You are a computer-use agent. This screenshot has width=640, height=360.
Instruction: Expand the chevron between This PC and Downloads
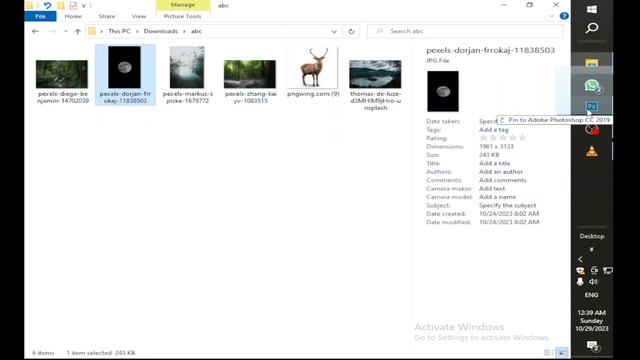[137, 31]
